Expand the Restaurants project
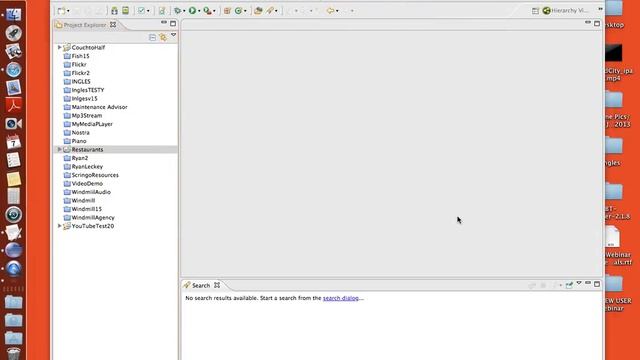Viewport: 640px width, 360px height. click(60, 149)
